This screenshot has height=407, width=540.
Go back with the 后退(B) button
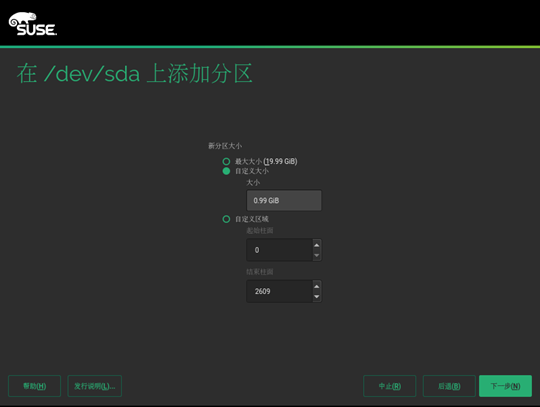(x=449, y=386)
